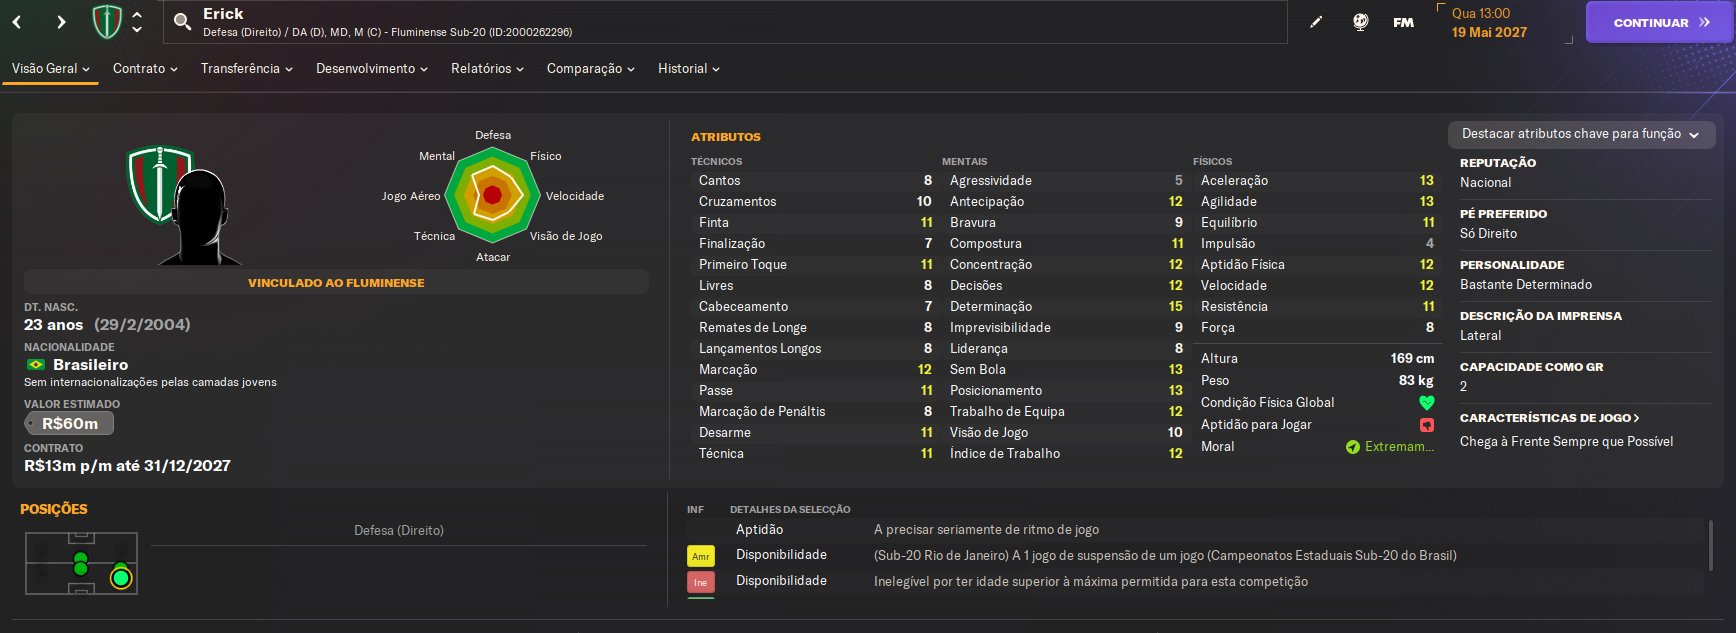Go forward with the right arrow
The width and height of the screenshot is (1736, 633).
[x=61, y=22]
